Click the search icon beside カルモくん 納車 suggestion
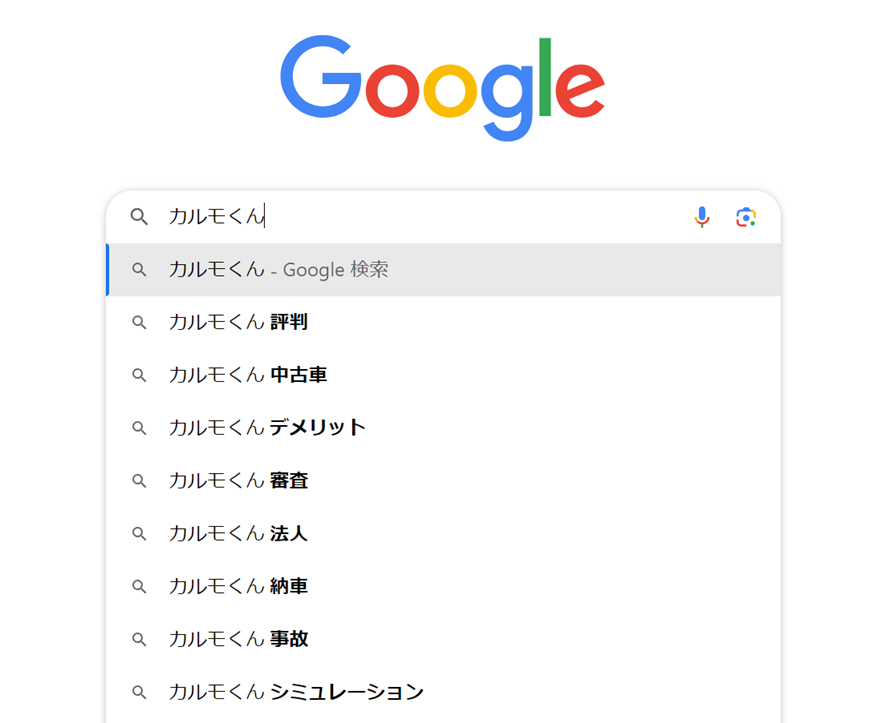Screen dimensions: 869x723 point(139,586)
